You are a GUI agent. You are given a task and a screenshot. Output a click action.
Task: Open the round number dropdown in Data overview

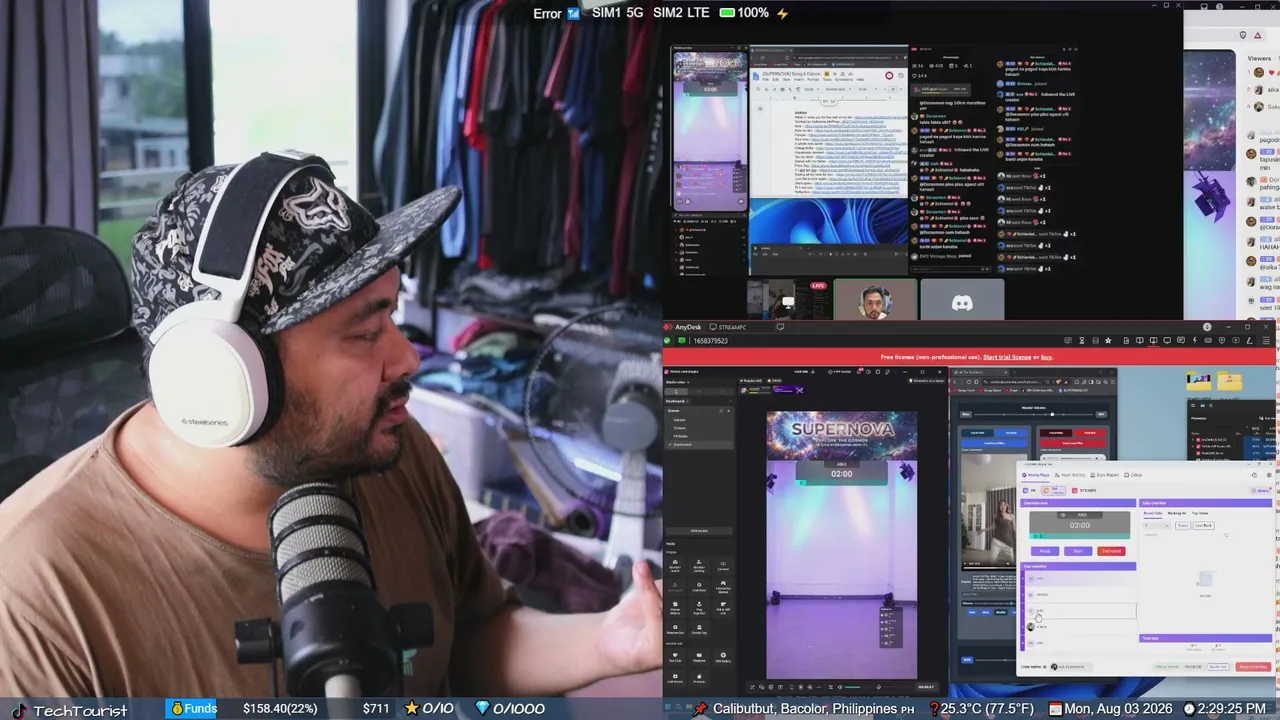click(1156, 525)
